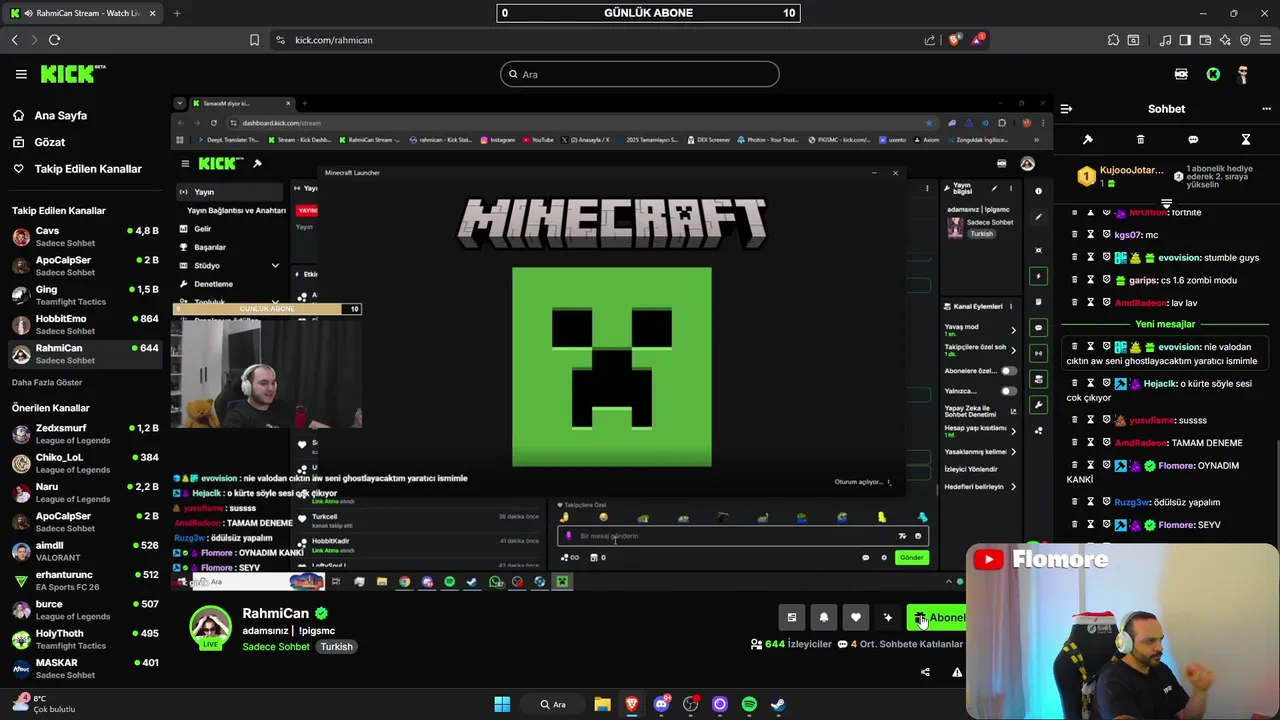Click the GÜNLÜK ABONE progress bar
The image size is (1280, 720).
pos(648,13)
